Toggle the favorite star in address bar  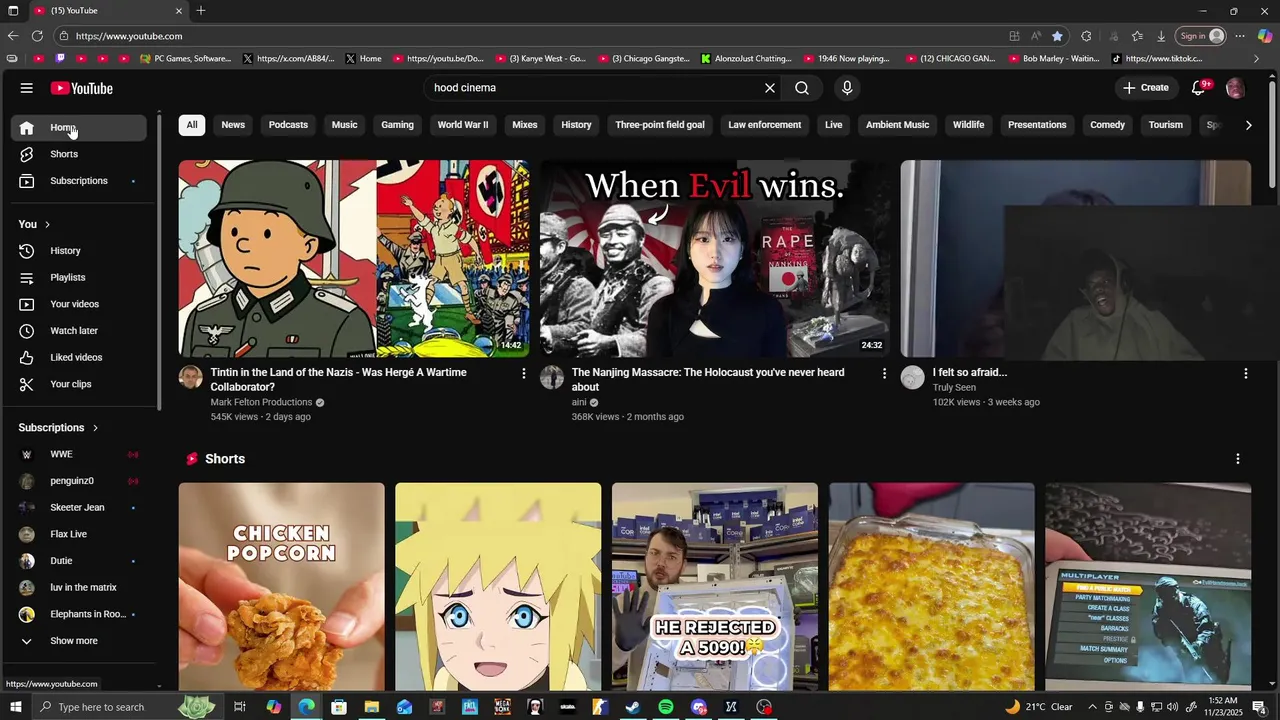pyautogui.click(x=1057, y=36)
